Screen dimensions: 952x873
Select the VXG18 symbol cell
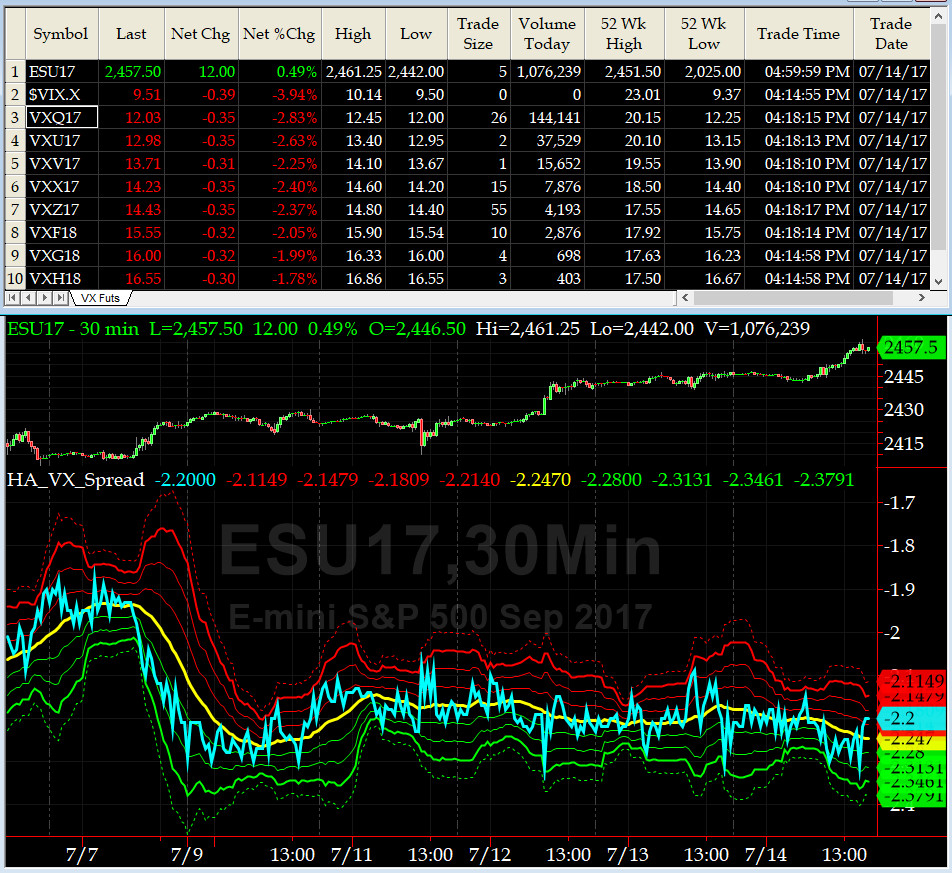tap(62, 256)
